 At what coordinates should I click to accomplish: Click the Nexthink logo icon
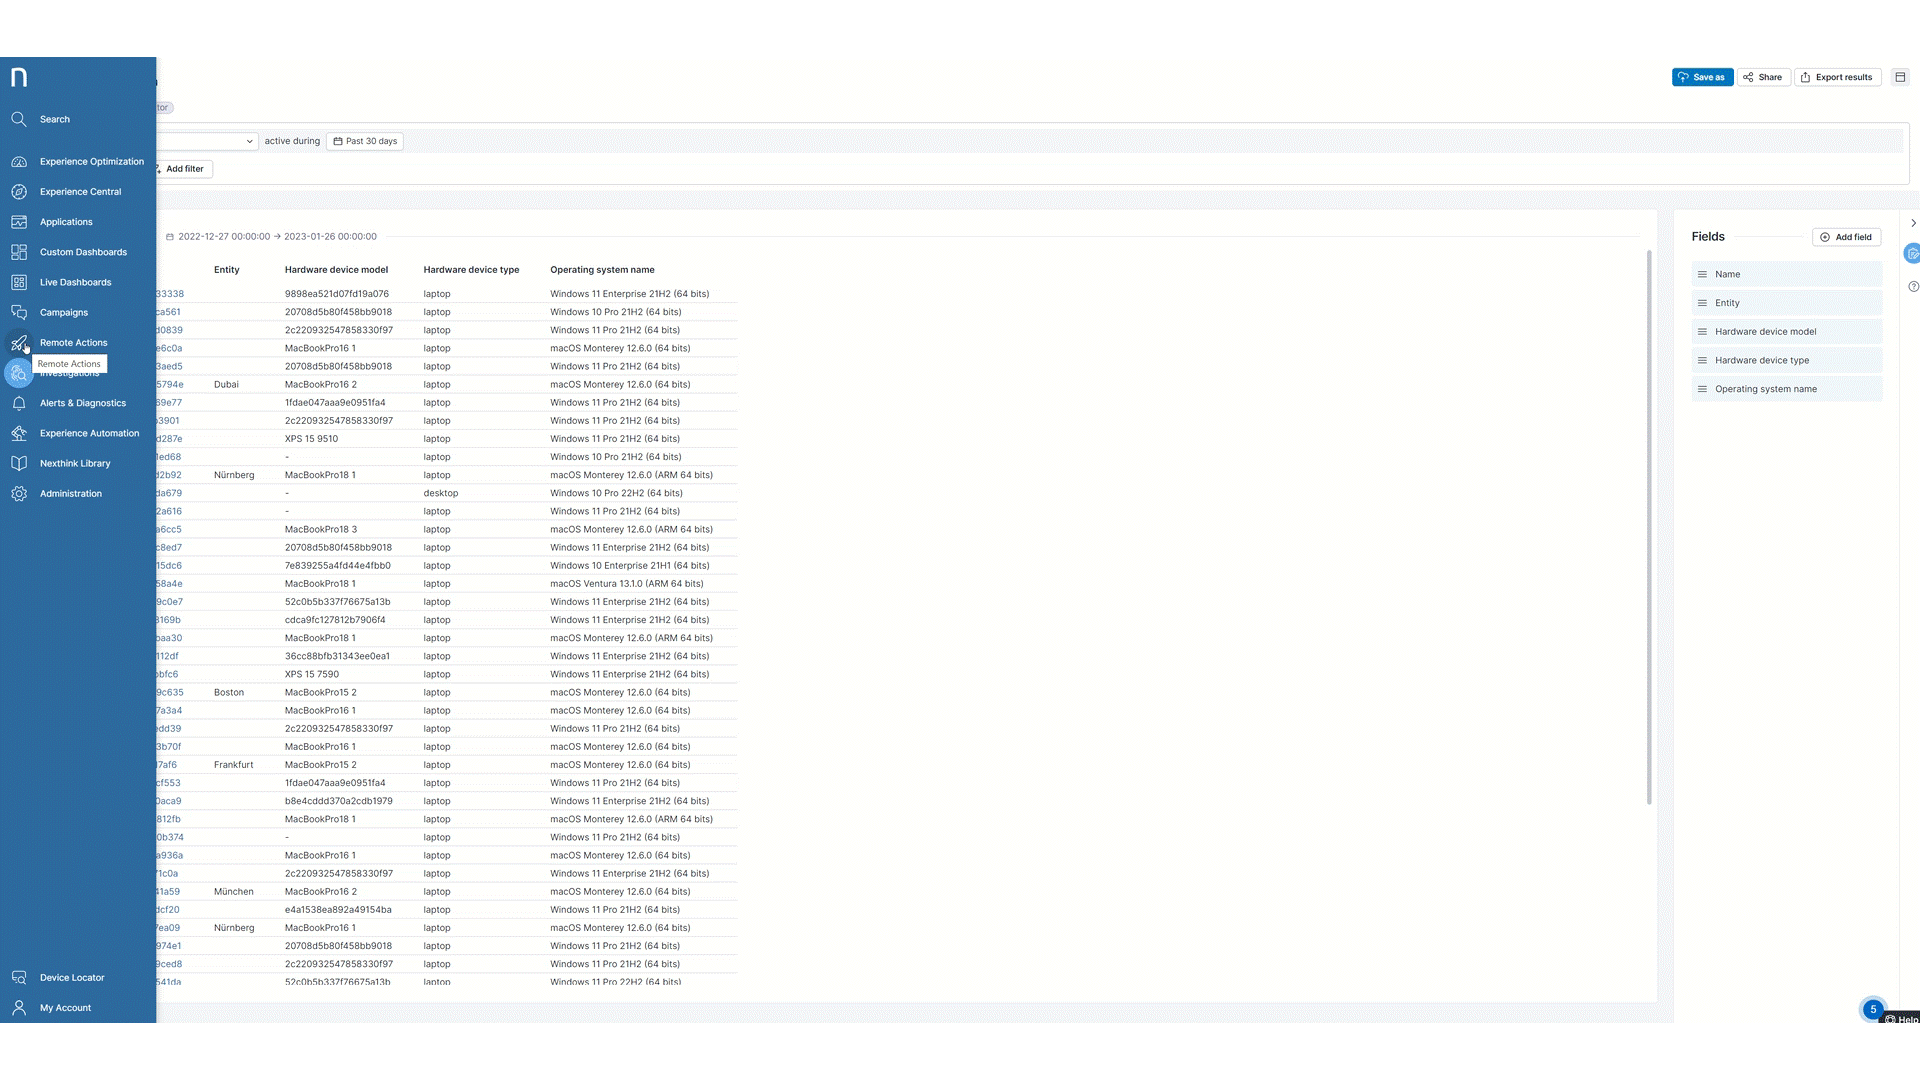tap(19, 77)
